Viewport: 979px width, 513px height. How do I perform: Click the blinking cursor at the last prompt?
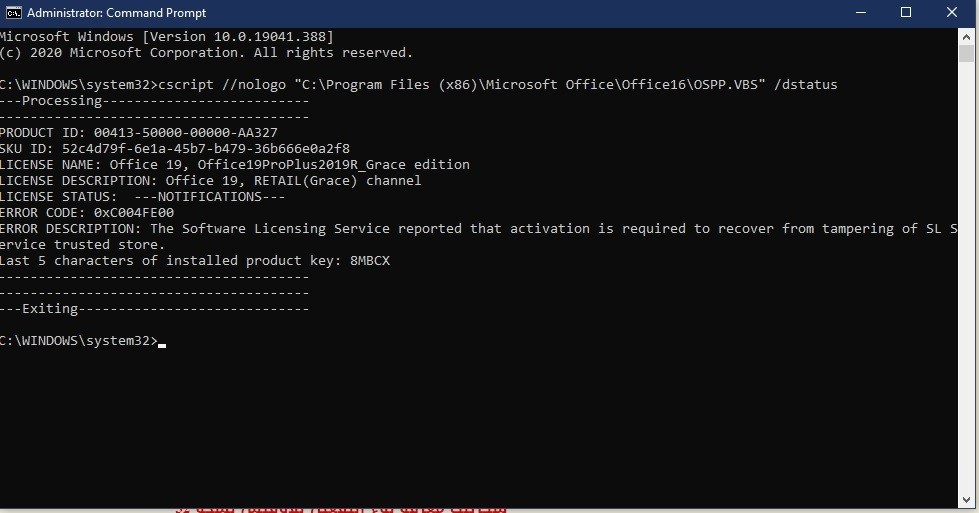click(x=162, y=344)
